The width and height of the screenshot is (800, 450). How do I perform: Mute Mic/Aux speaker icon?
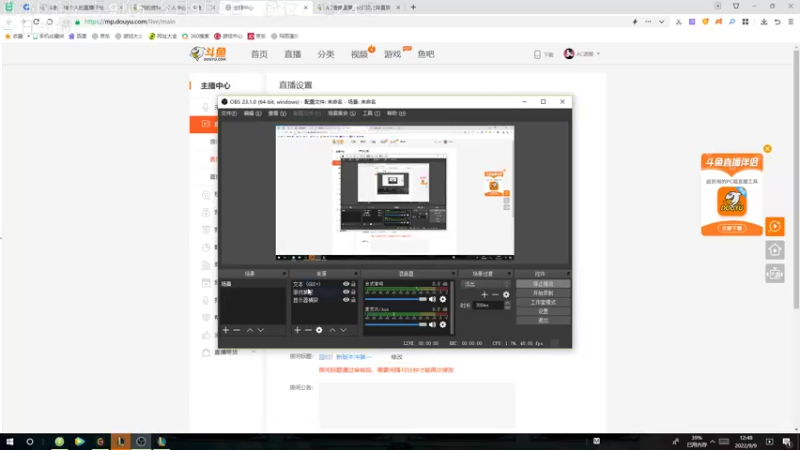[x=432, y=324]
